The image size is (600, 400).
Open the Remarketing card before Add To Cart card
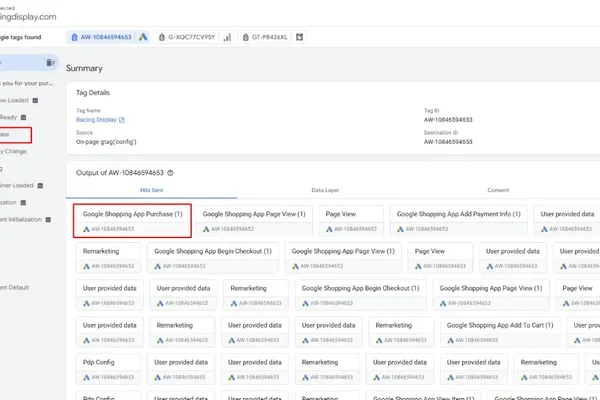401,332
